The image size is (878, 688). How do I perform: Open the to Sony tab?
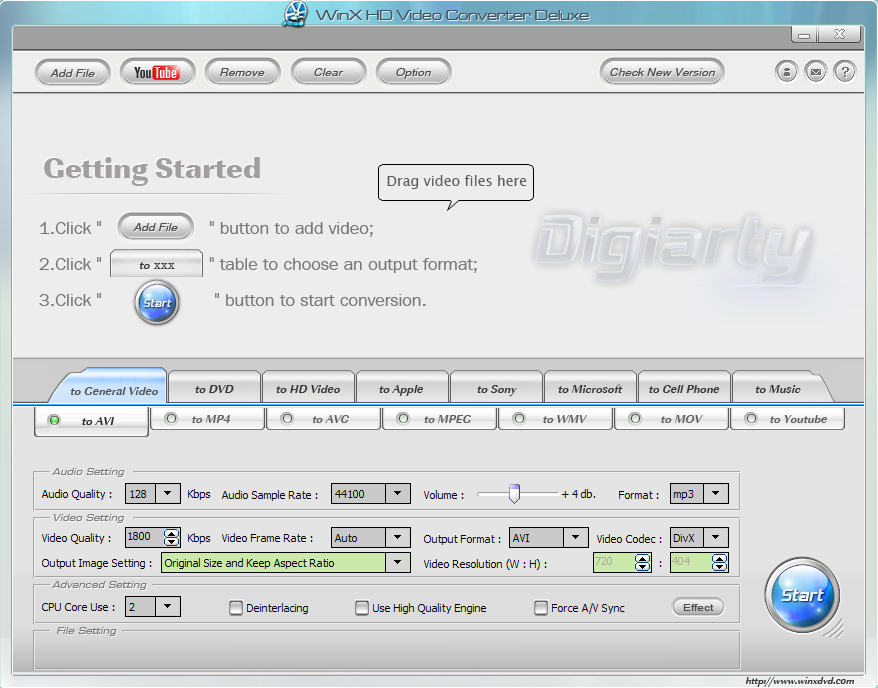coord(497,389)
